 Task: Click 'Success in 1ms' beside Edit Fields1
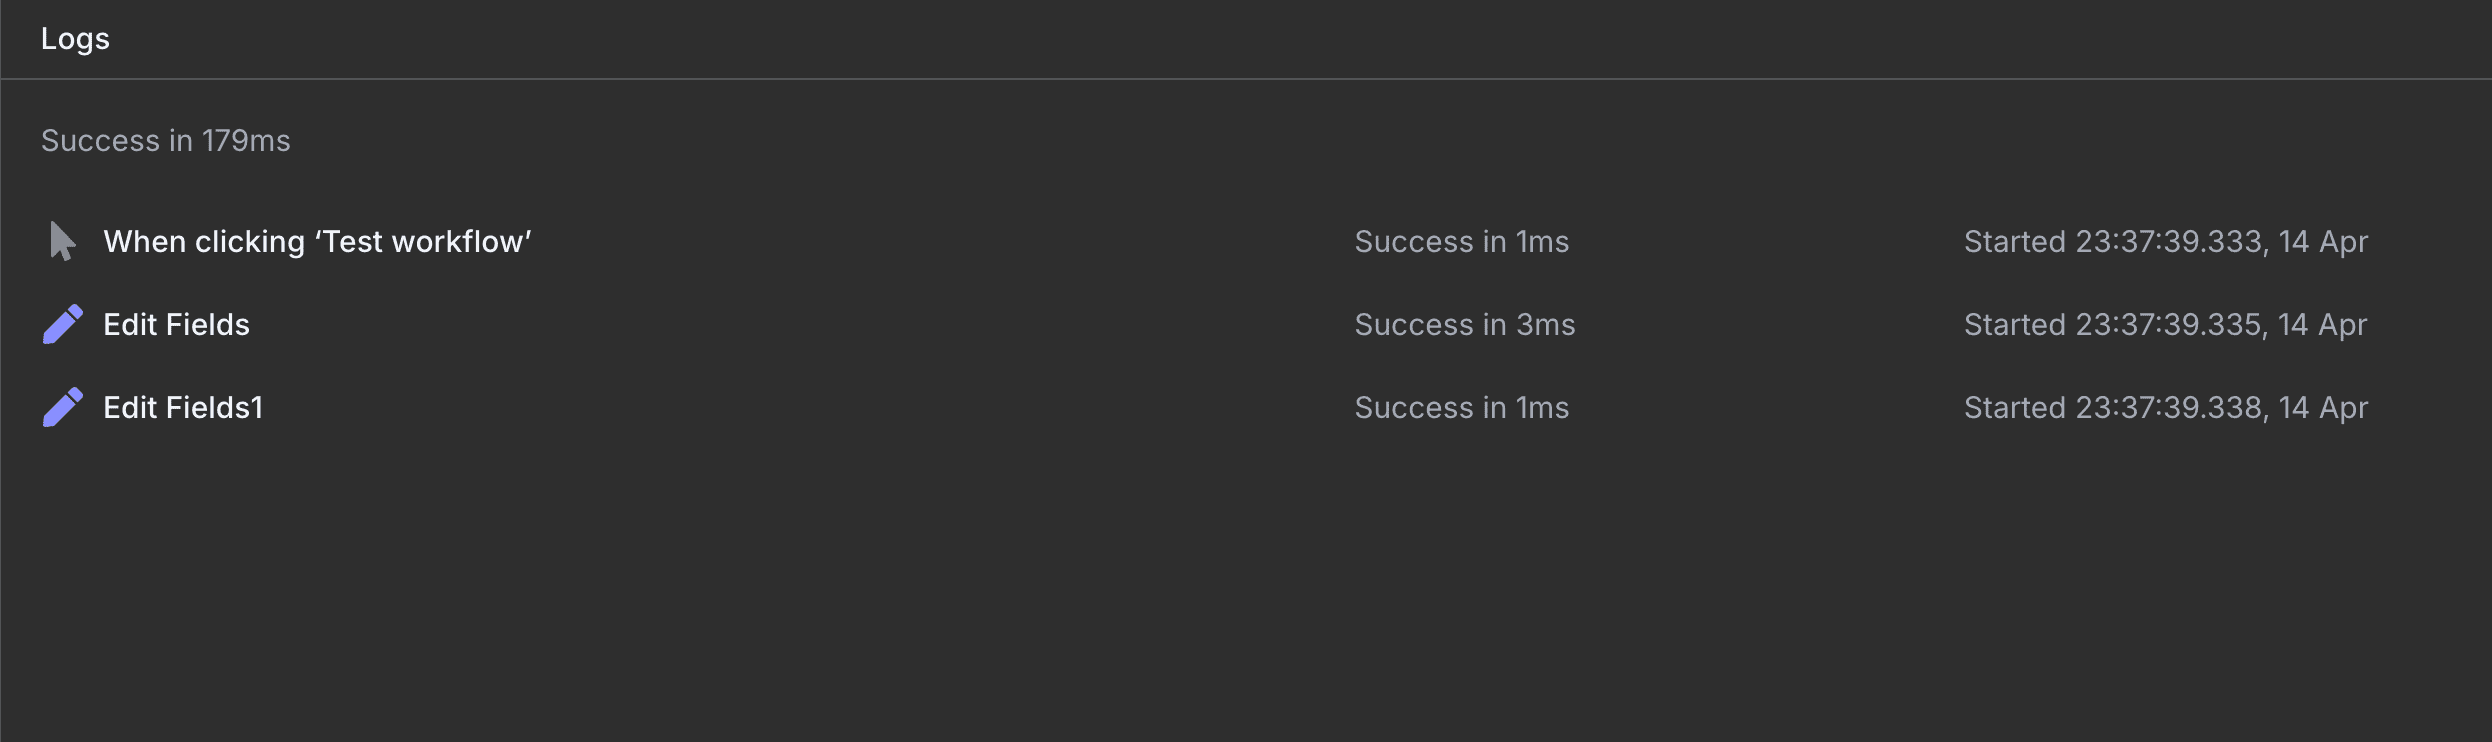click(x=1461, y=407)
